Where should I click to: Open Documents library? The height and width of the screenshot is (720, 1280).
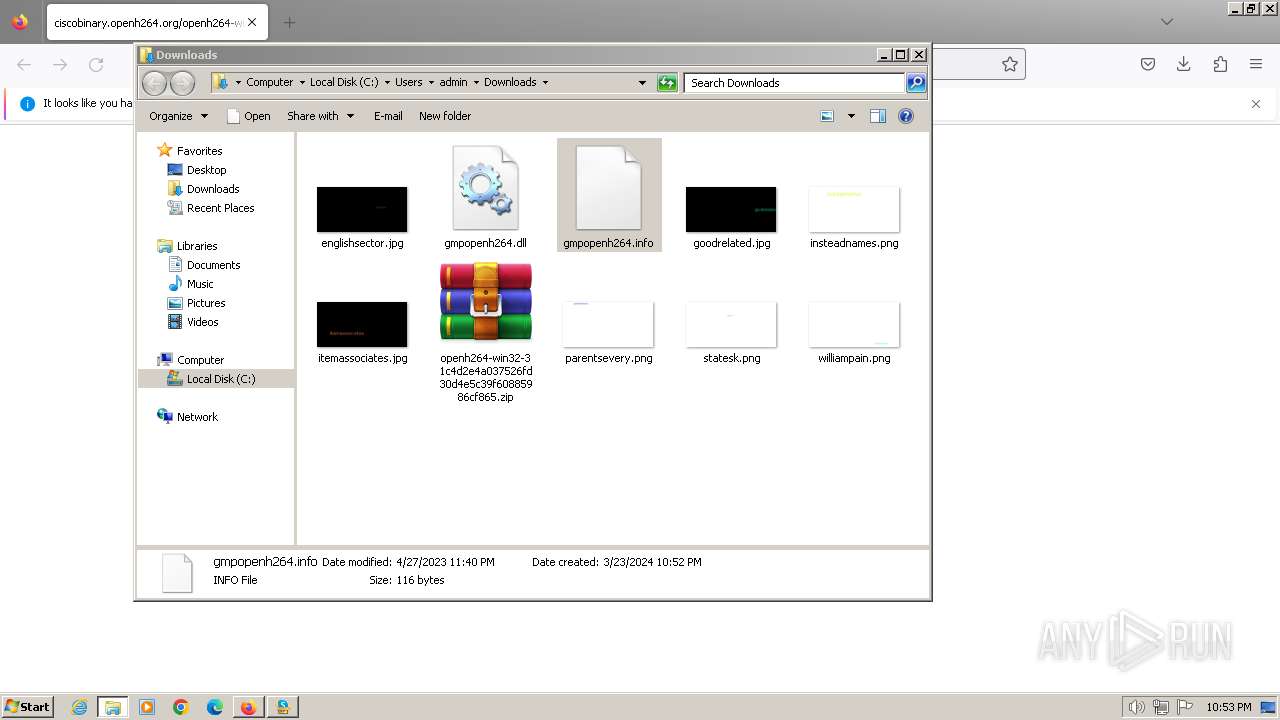click(213, 265)
